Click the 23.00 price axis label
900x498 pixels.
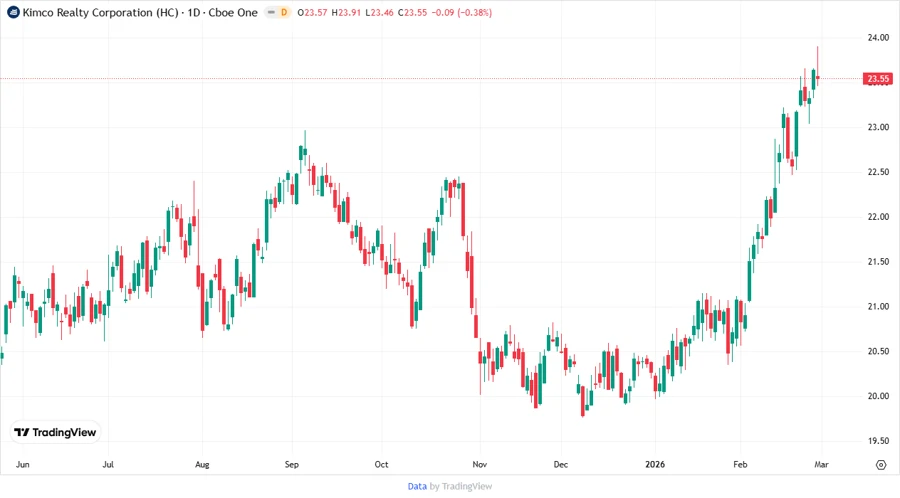pyautogui.click(x=878, y=127)
